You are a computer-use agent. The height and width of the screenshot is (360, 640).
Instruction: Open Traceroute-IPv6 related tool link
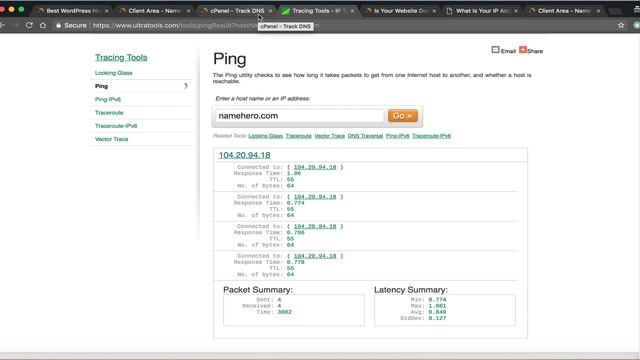(431, 136)
